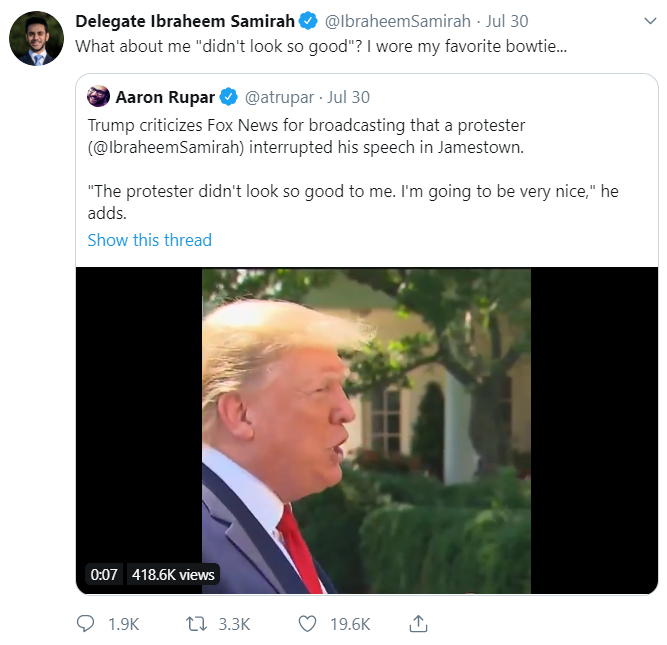Viewport: 667px width, 645px height.
Task: Click Ibraheem Samirah's verified badge
Action: click(308, 21)
